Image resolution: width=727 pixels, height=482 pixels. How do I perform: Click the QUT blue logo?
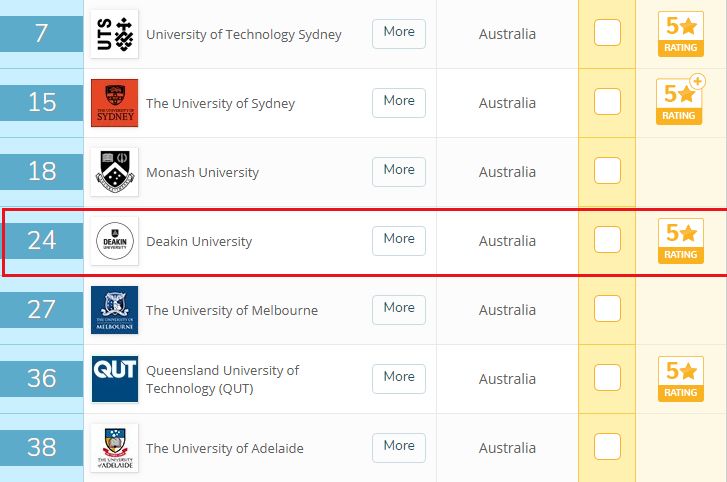(115, 379)
